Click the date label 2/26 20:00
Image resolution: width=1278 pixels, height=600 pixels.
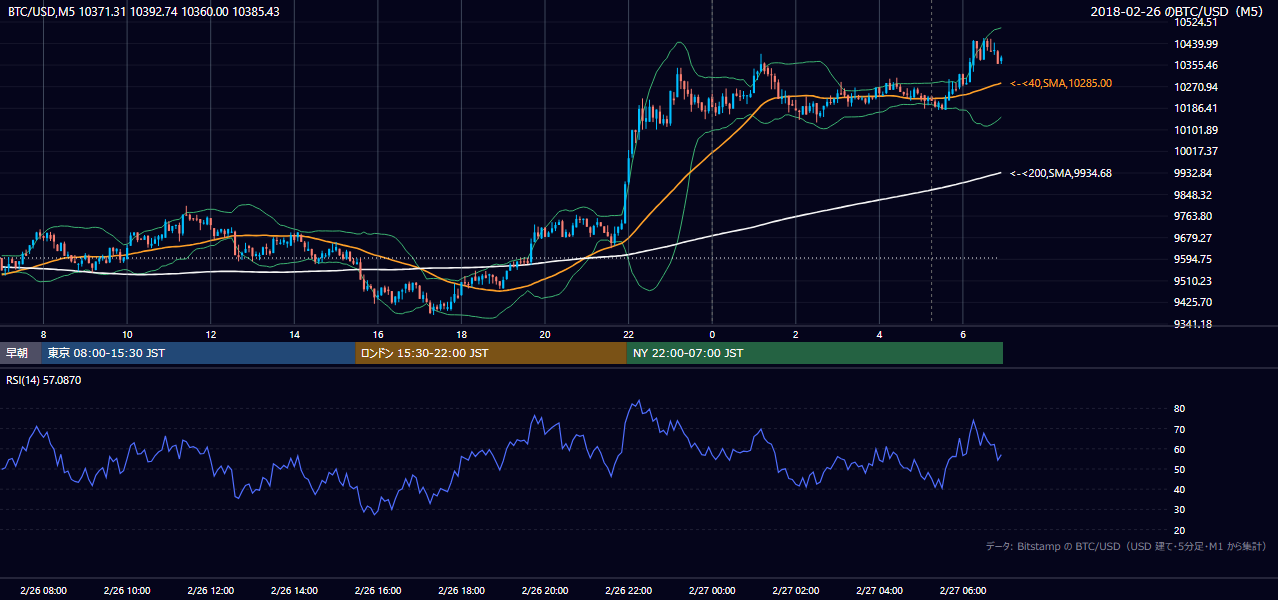pos(545,590)
